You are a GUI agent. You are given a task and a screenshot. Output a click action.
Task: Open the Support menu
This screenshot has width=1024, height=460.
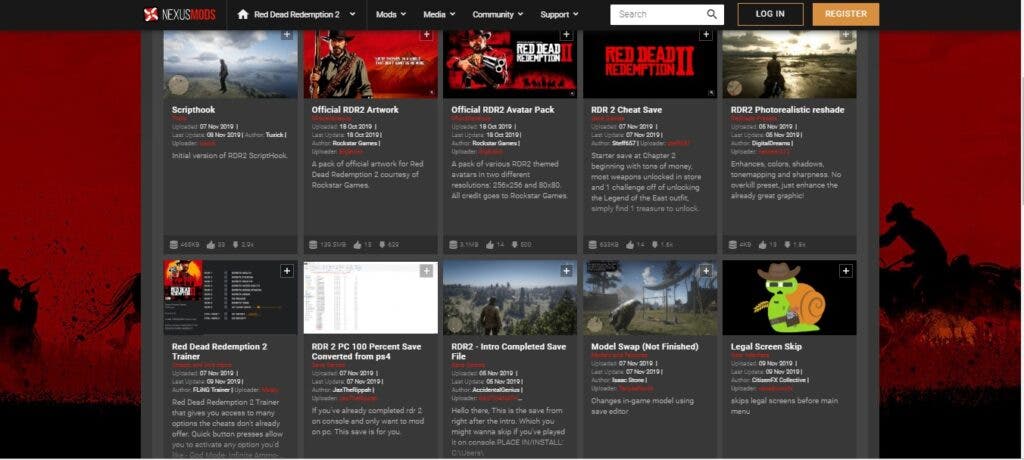559,14
